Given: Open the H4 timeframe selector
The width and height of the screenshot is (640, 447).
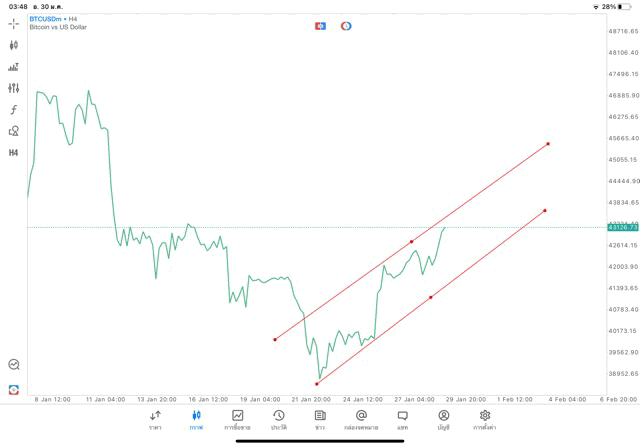Looking at the screenshot, I should coord(14,153).
